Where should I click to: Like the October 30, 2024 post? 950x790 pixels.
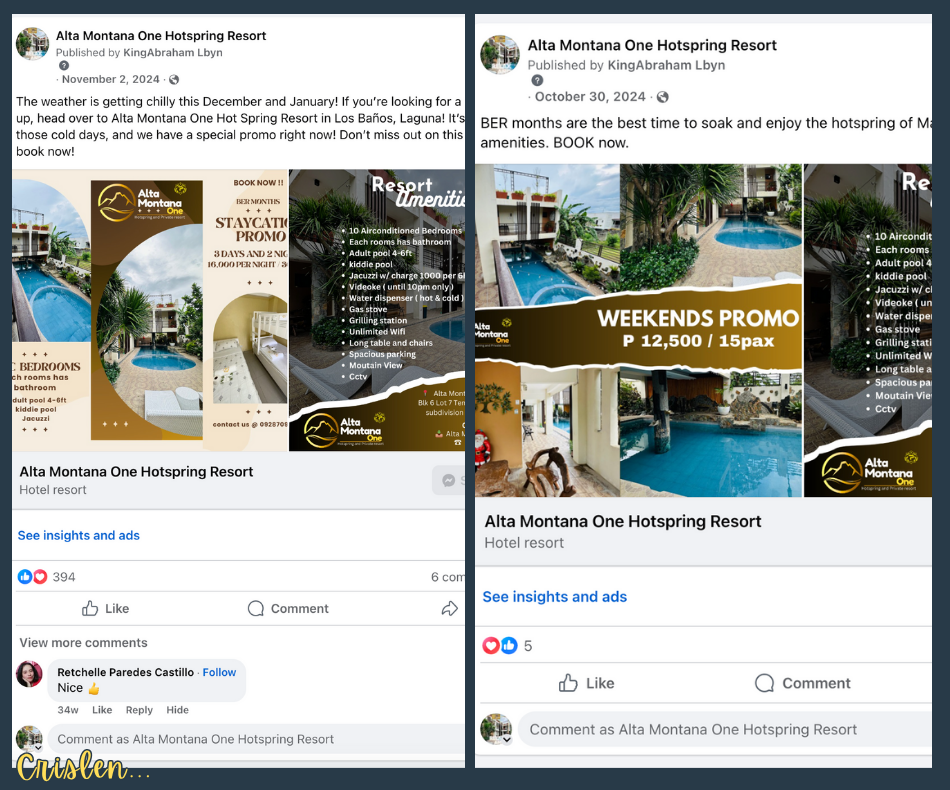586,683
